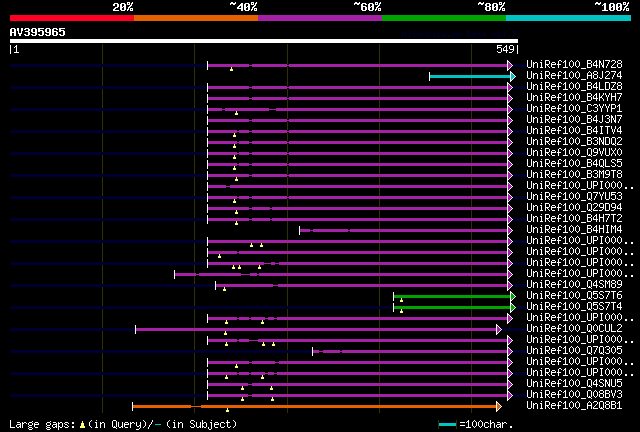Click the cyan arrowhead ending the A8J274 bar

coord(513,76)
